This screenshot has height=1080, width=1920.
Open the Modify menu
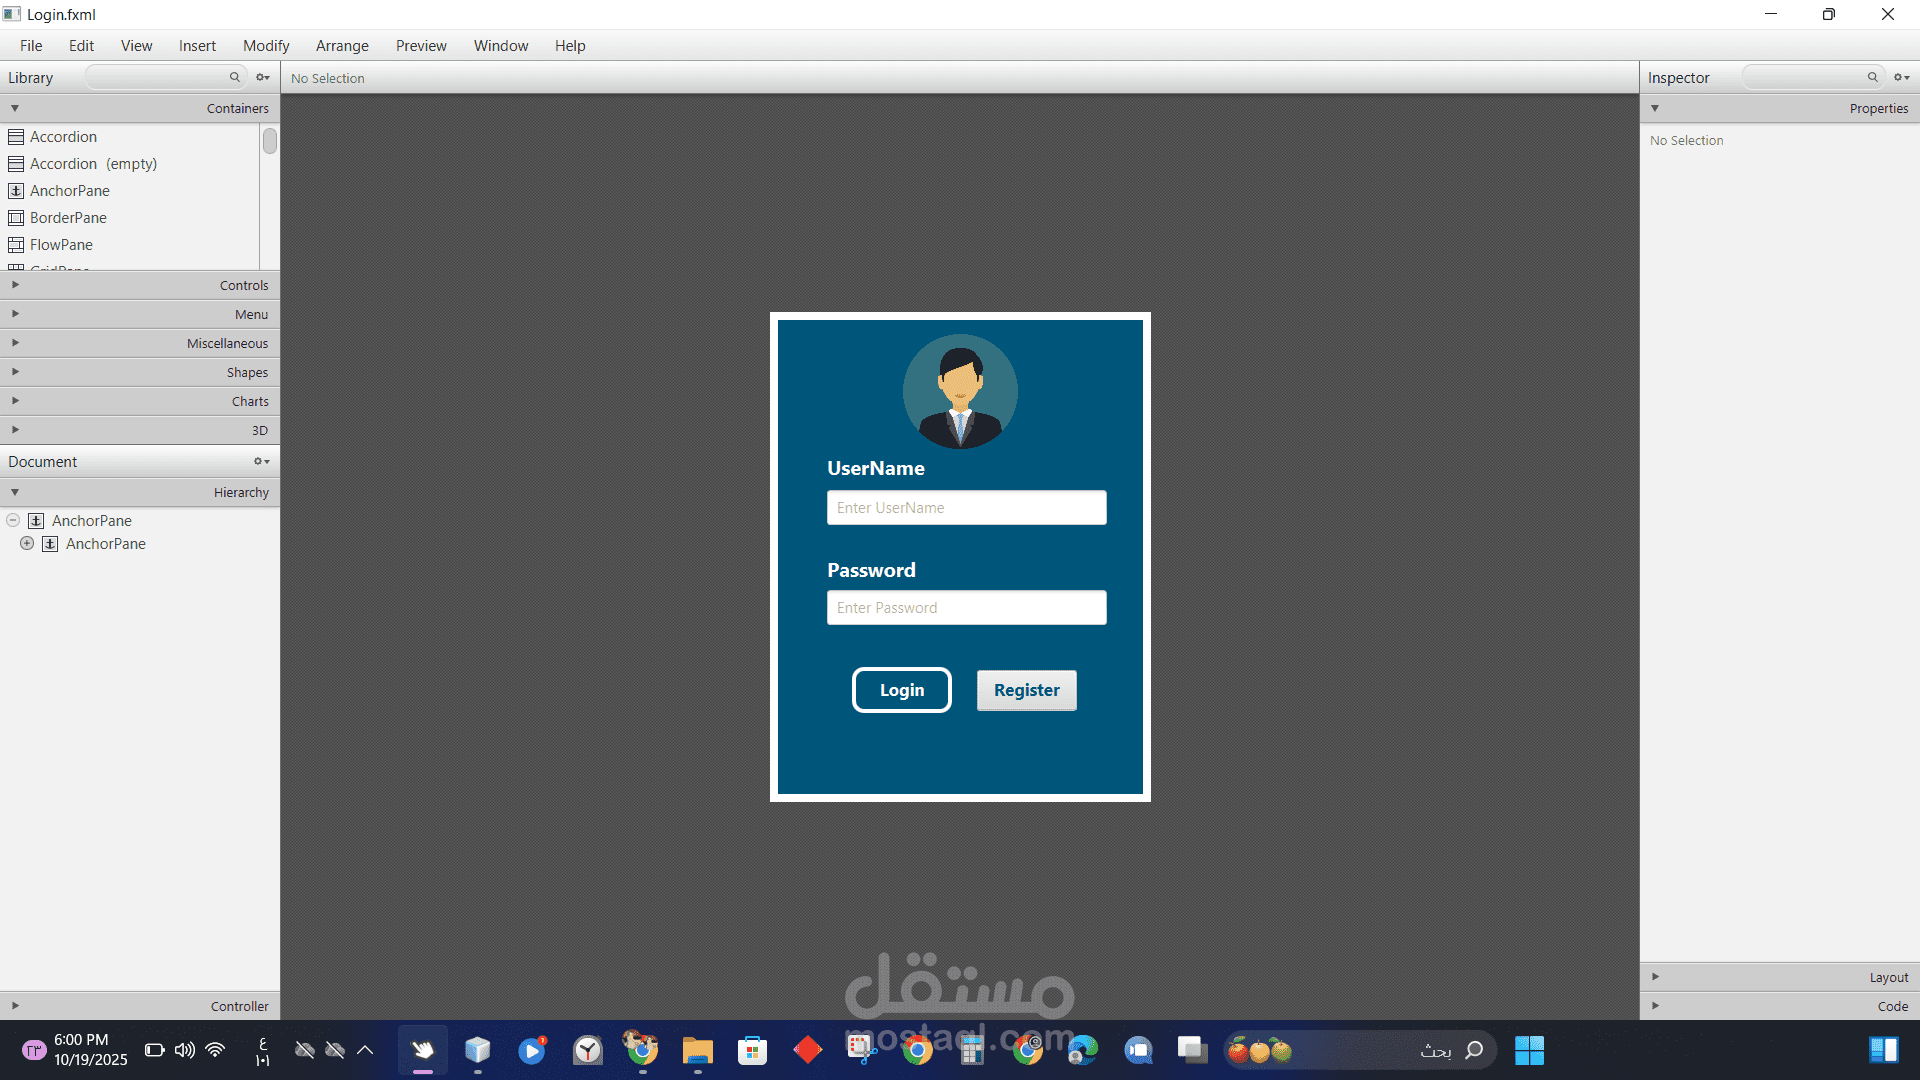coord(265,45)
